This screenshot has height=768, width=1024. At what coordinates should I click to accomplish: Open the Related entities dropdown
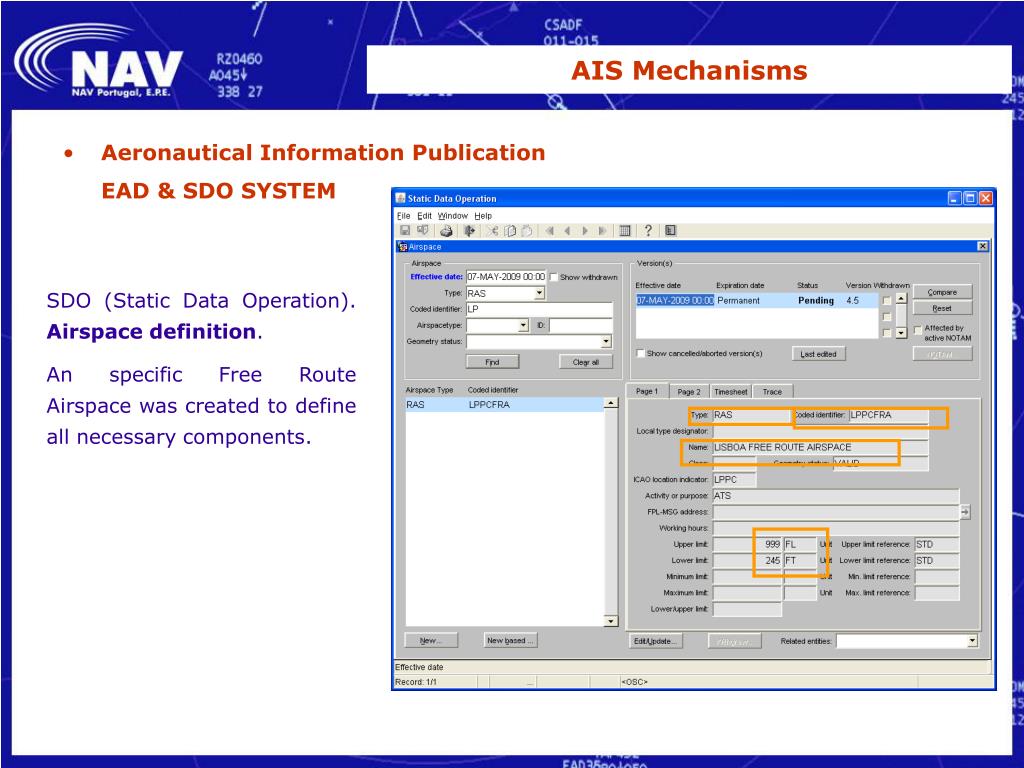972,641
